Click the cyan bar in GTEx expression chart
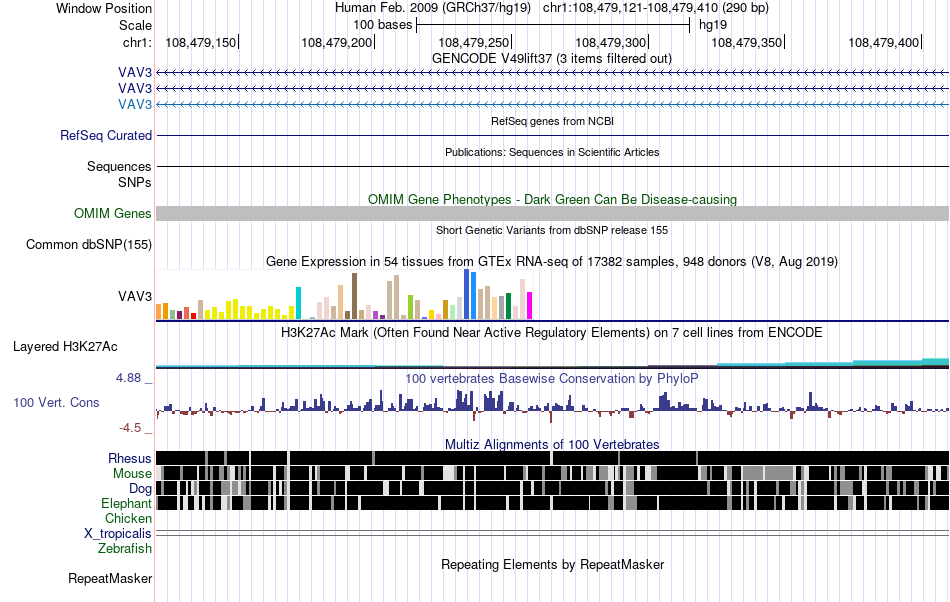Viewport: 950px width, 602px height. (x=298, y=303)
